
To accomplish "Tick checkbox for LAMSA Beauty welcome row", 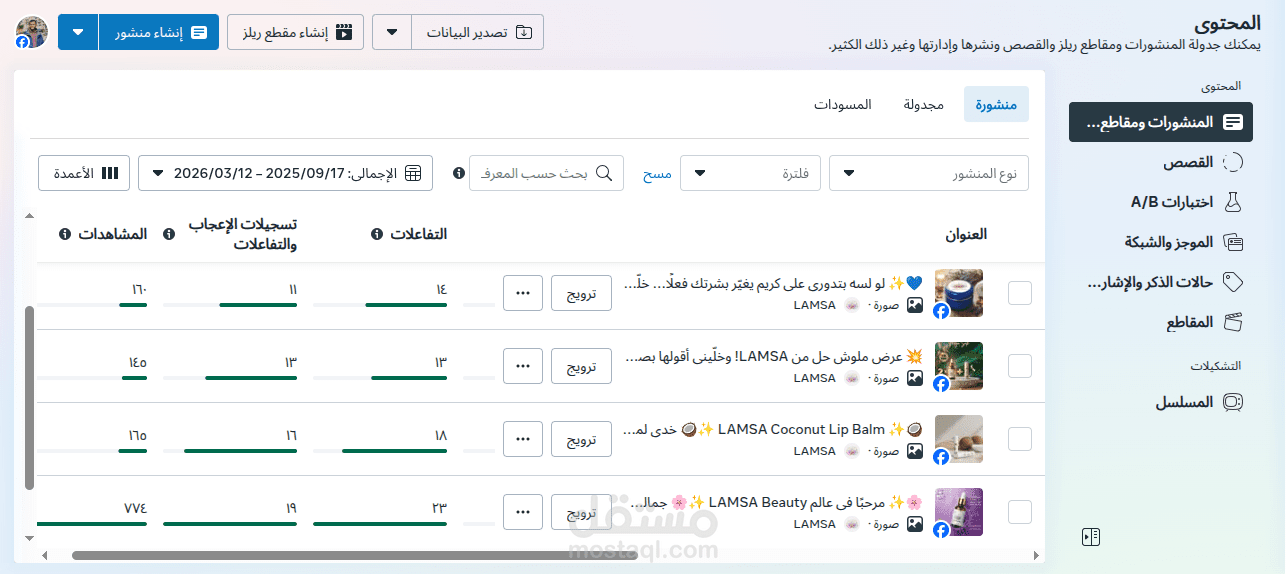I will (1020, 512).
